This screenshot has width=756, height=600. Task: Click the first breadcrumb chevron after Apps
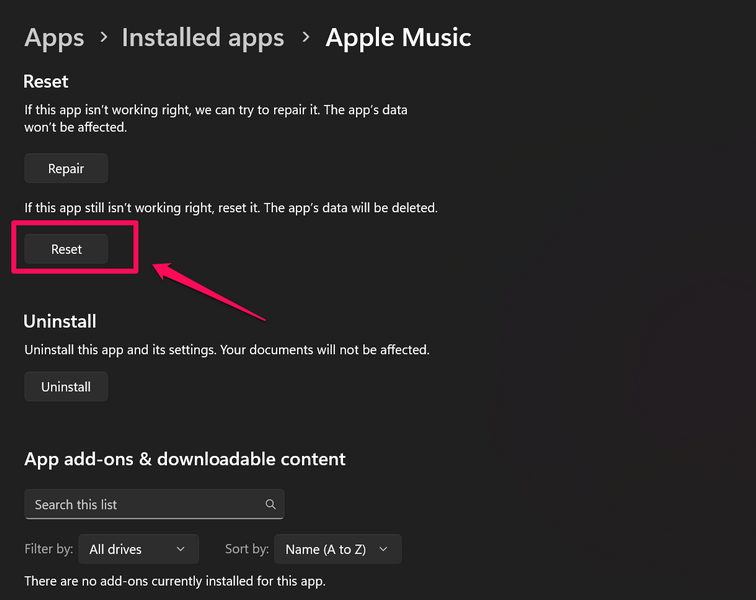click(103, 38)
